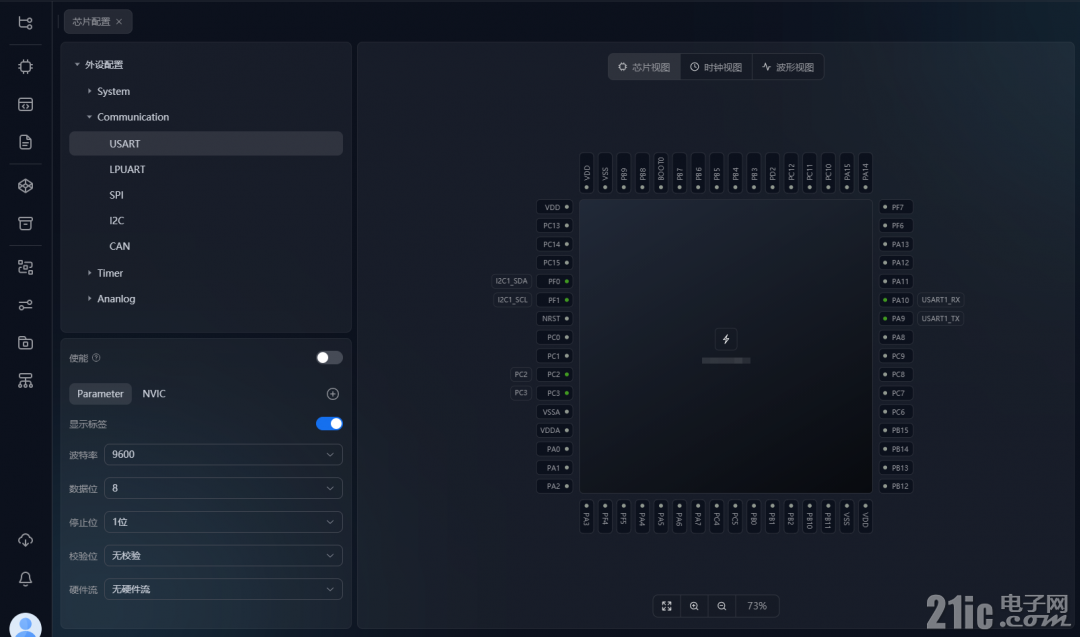The image size is (1080, 637).
Task: Switch to the 芯片视图 tab
Action: click(x=644, y=67)
